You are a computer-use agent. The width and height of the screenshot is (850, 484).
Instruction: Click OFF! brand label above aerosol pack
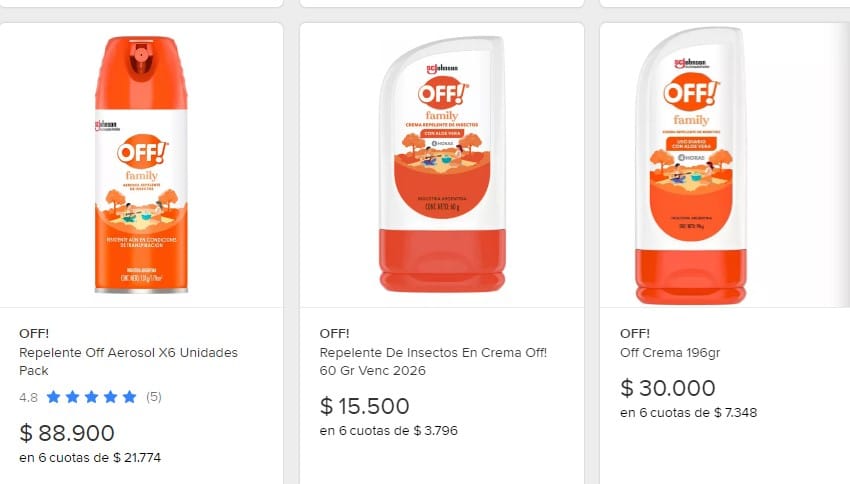tap(34, 333)
